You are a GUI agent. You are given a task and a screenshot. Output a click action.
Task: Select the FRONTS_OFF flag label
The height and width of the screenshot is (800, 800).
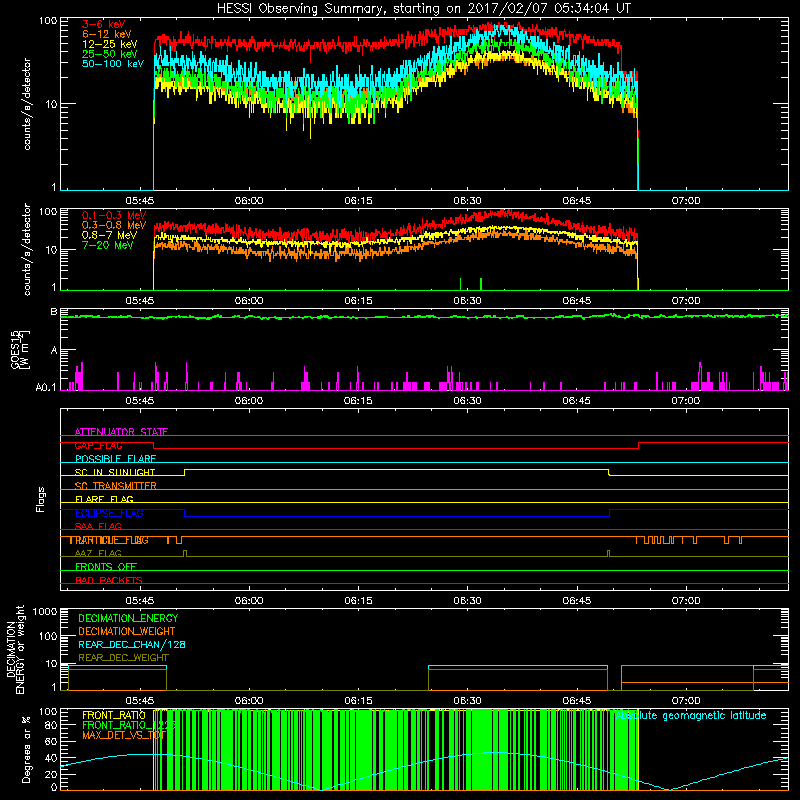click(106, 567)
